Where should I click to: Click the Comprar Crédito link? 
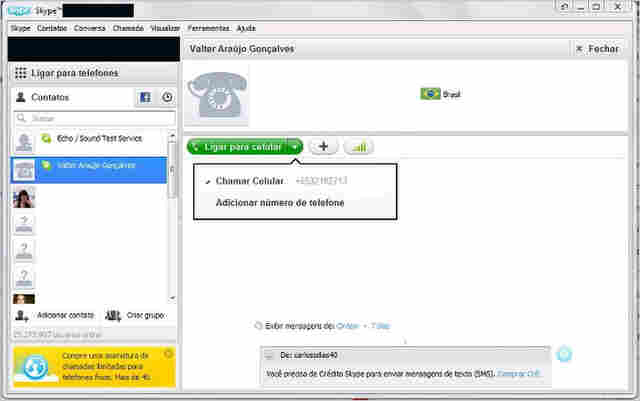pyautogui.click(x=518, y=374)
